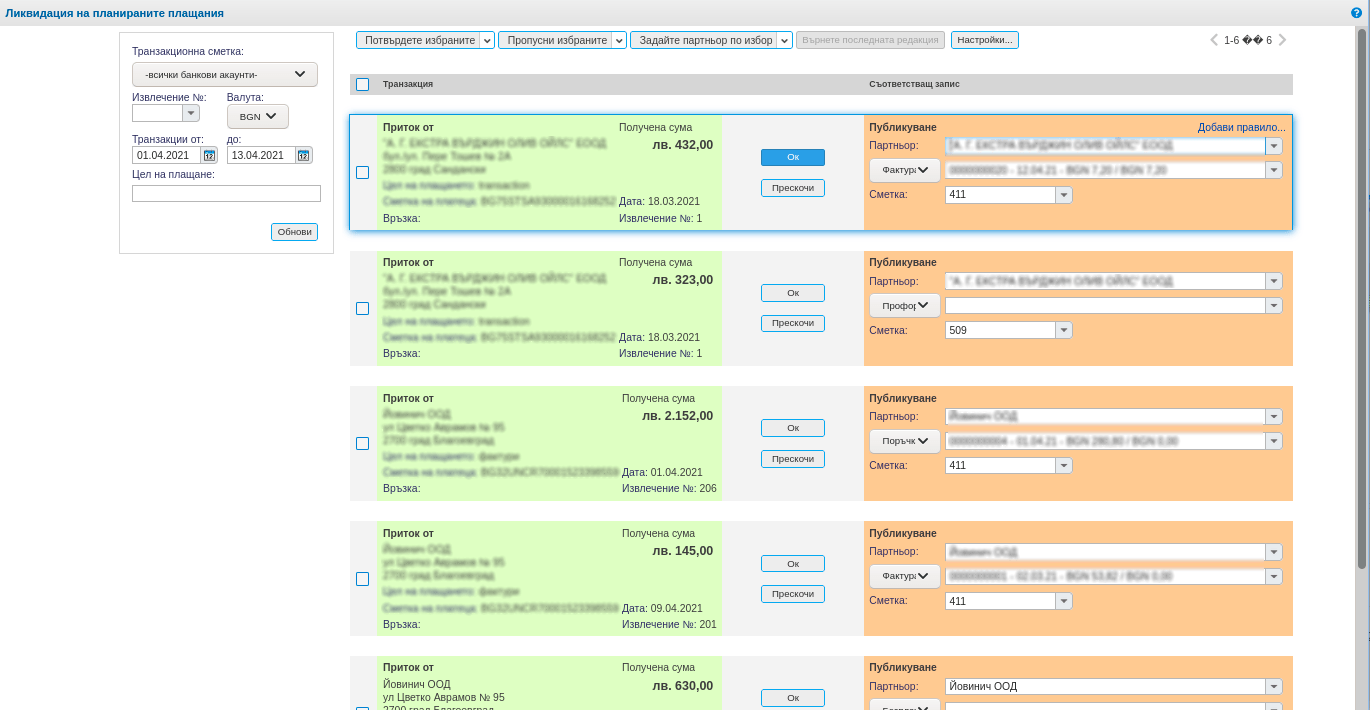Open the help question mark icon
This screenshot has width=1370, height=710.
[1356, 13]
